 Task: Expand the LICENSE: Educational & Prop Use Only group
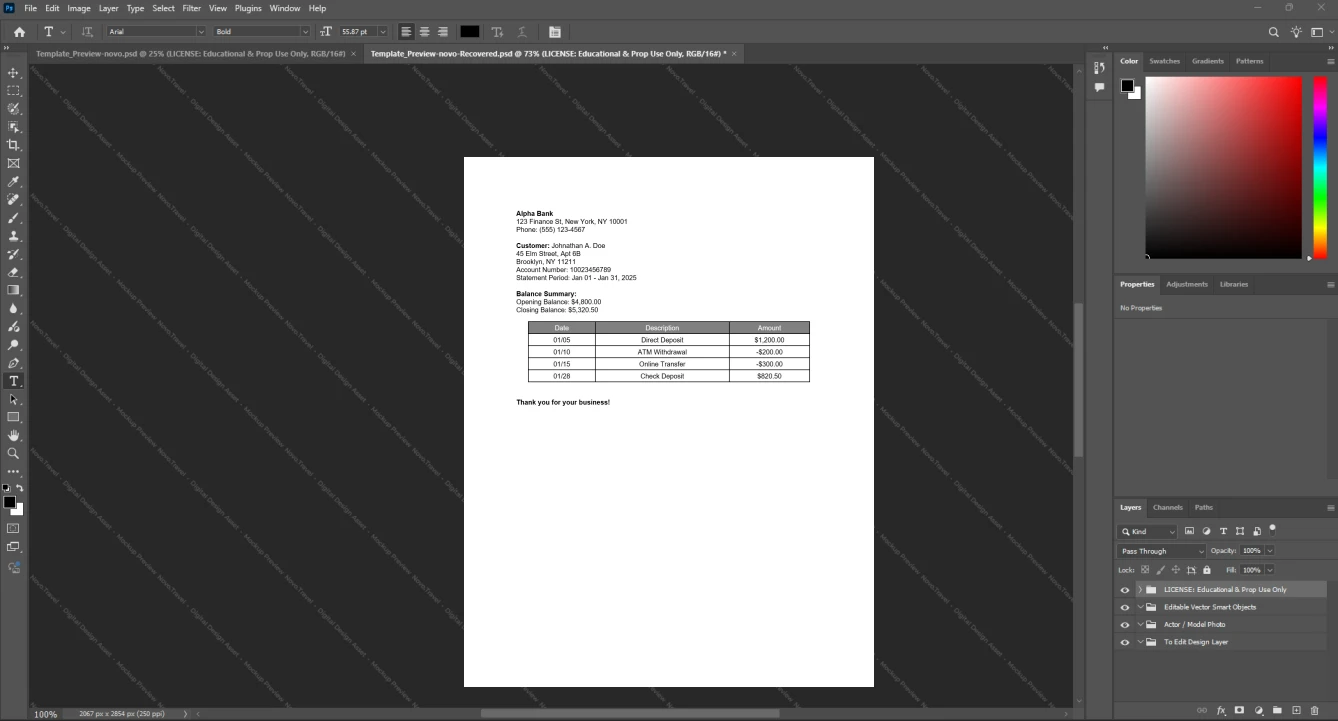click(1140, 590)
